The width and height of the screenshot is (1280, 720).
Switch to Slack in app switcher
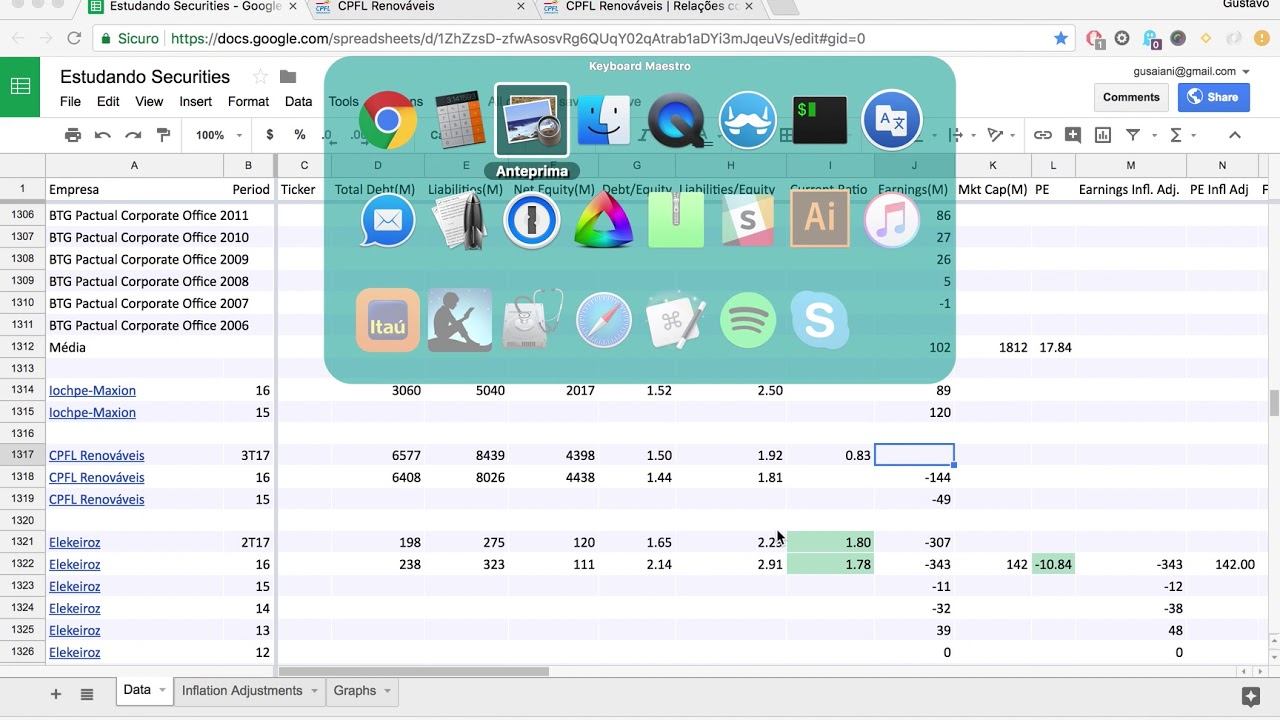[748, 220]
